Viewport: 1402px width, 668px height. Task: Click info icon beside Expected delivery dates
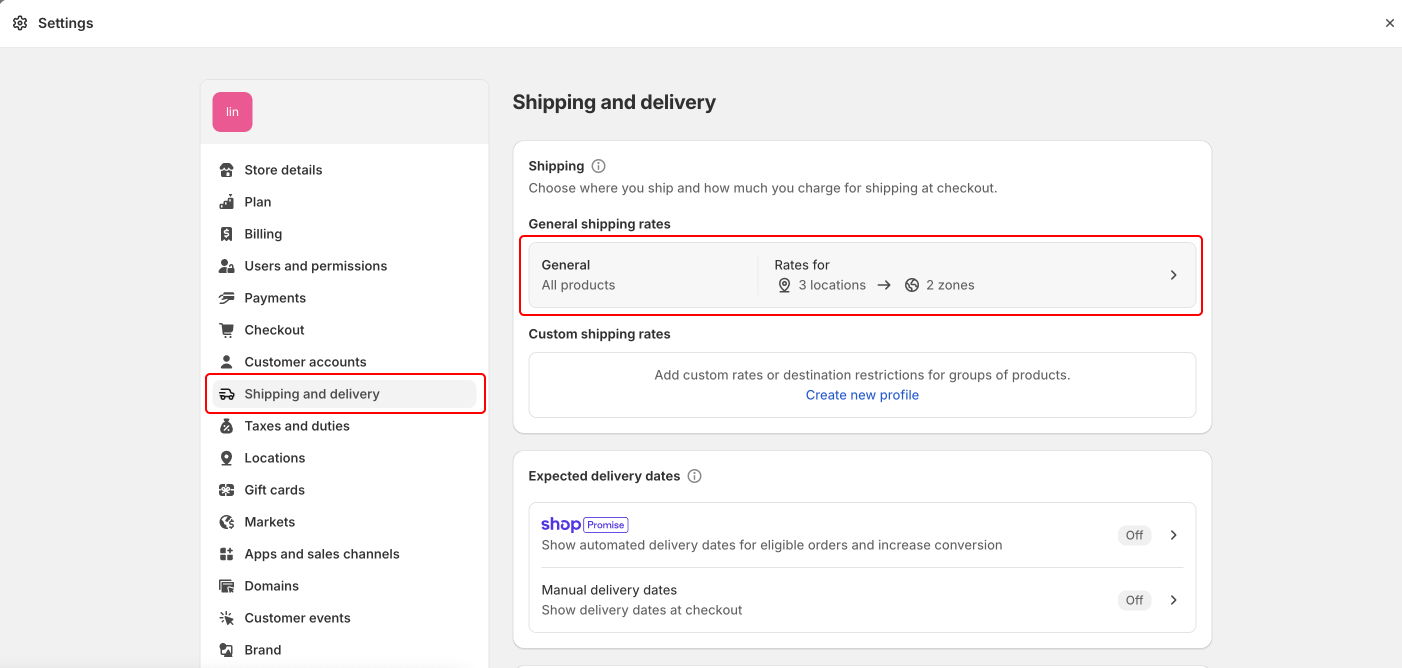pyautogui.click(x=694, y=476)
